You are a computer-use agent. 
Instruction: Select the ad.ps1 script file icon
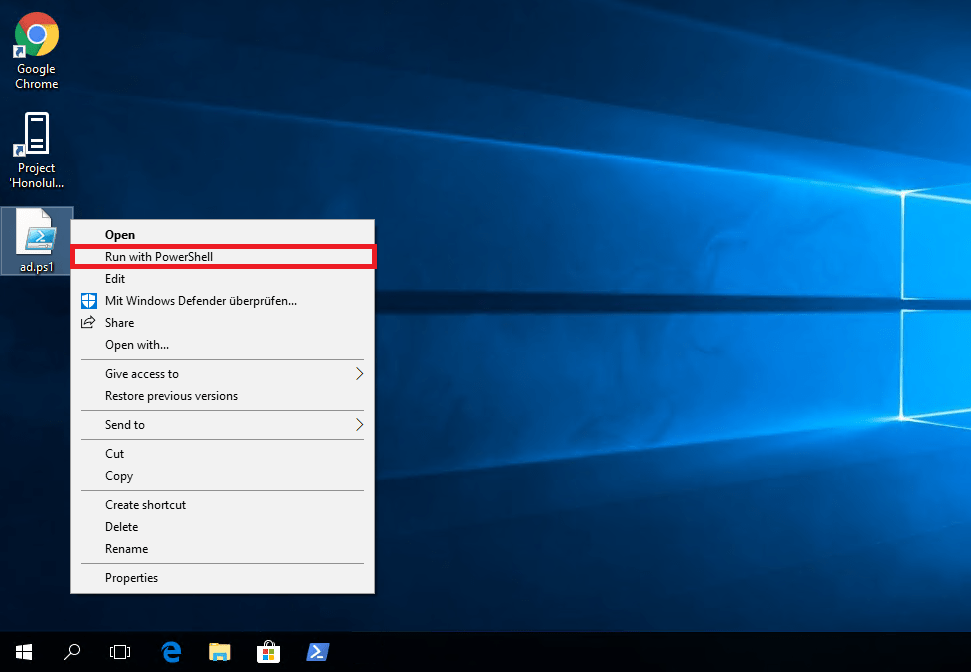coord(37,235)
